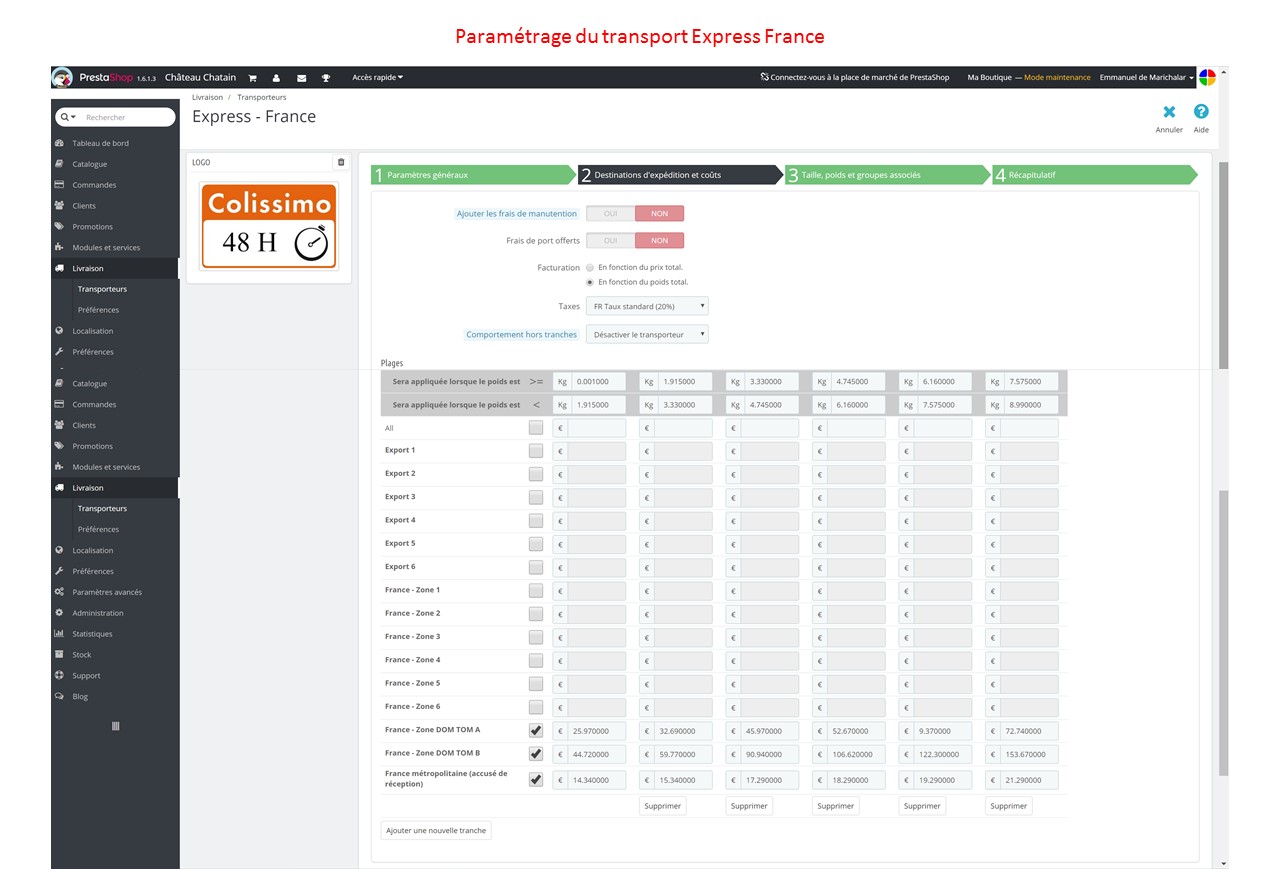1280x869 pixels.
Task: Click Supprimer under the 21.290000 column
Action: tap(1008, 806)
